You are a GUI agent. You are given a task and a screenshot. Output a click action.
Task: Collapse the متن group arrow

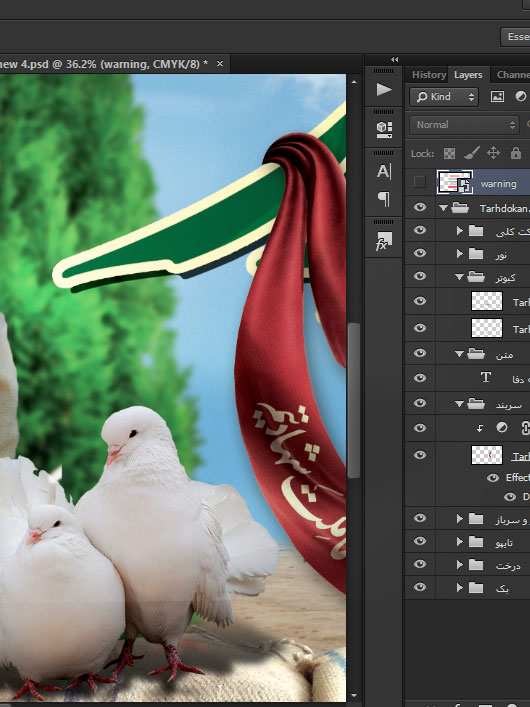460,354
